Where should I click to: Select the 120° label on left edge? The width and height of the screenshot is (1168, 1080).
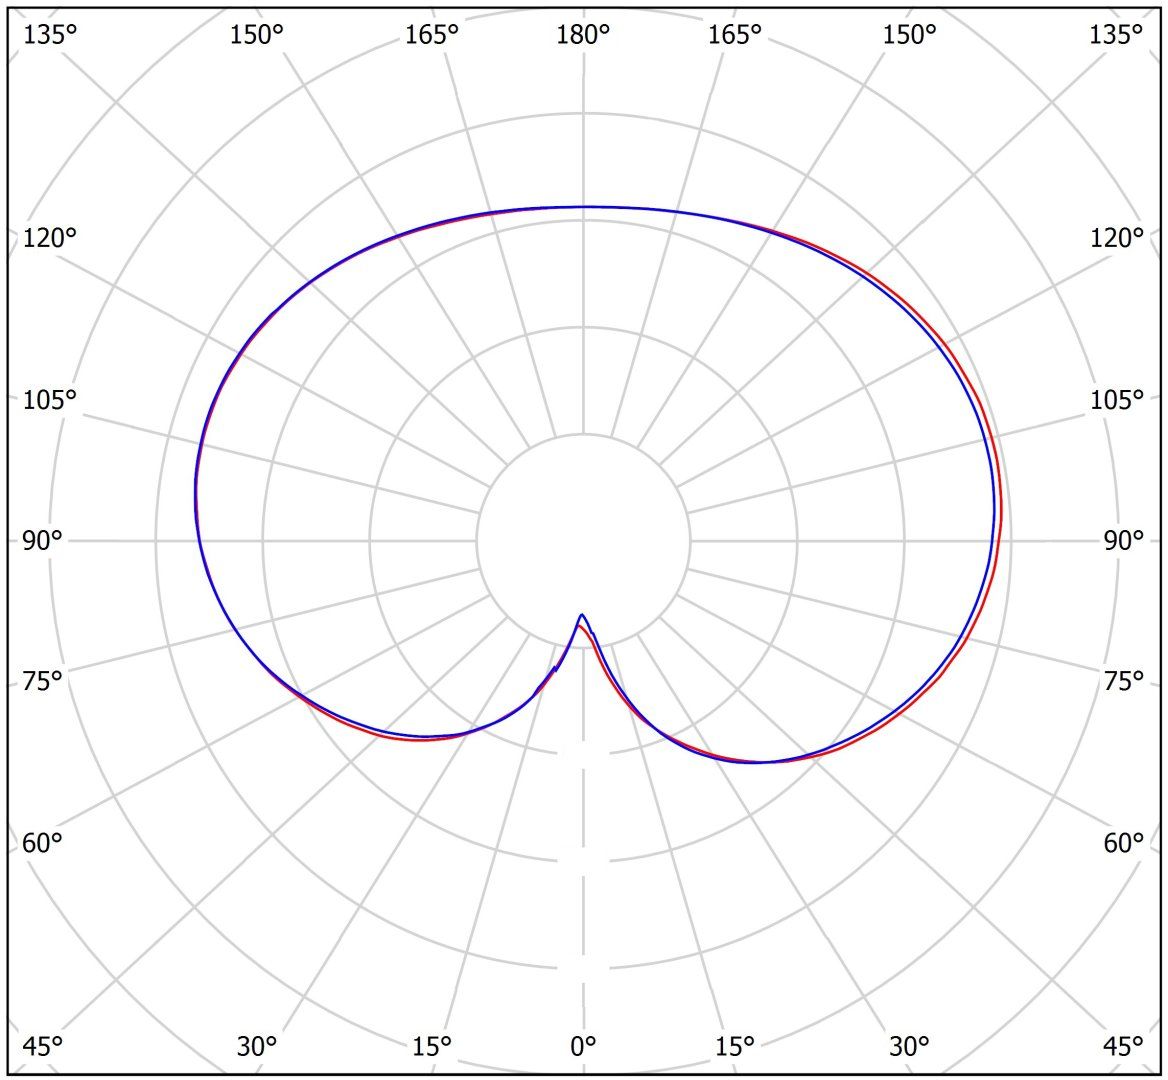click(x=49, y=238)
